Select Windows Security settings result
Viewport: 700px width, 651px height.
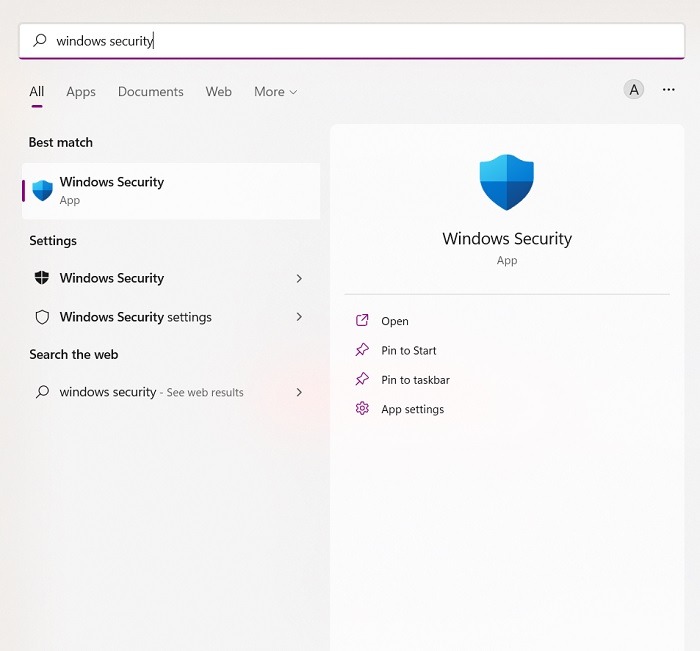point(169,317)
